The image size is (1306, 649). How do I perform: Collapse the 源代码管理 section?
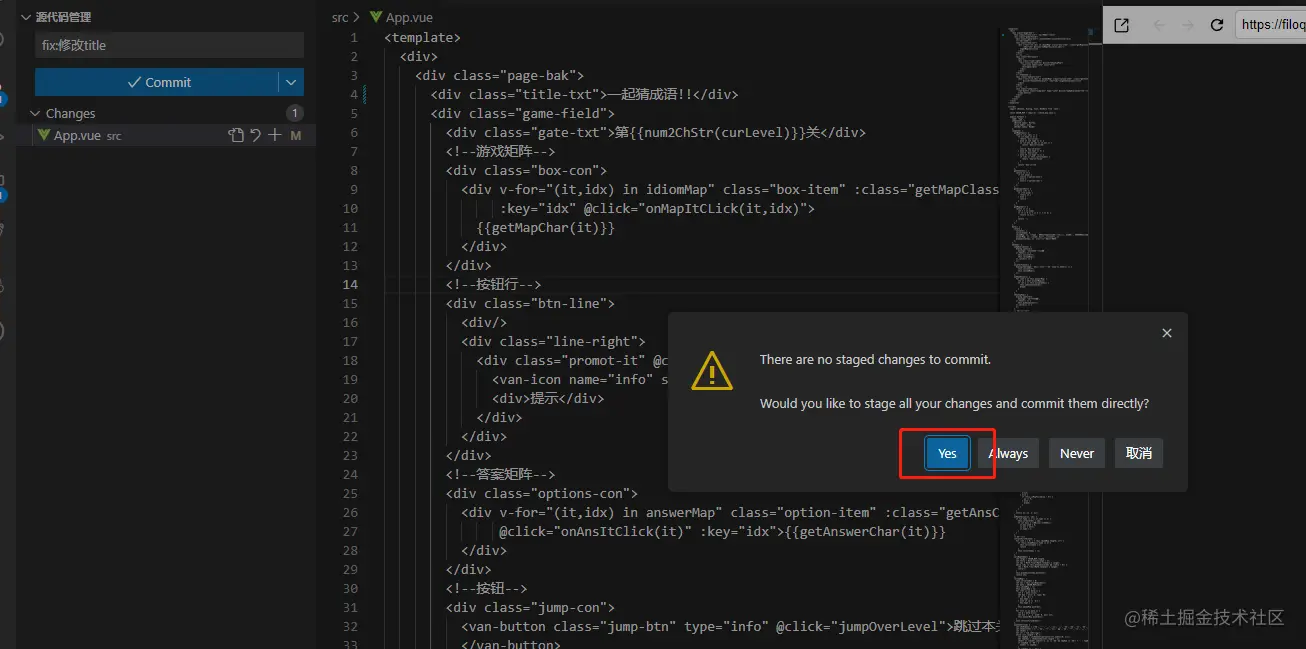(25, 17)
